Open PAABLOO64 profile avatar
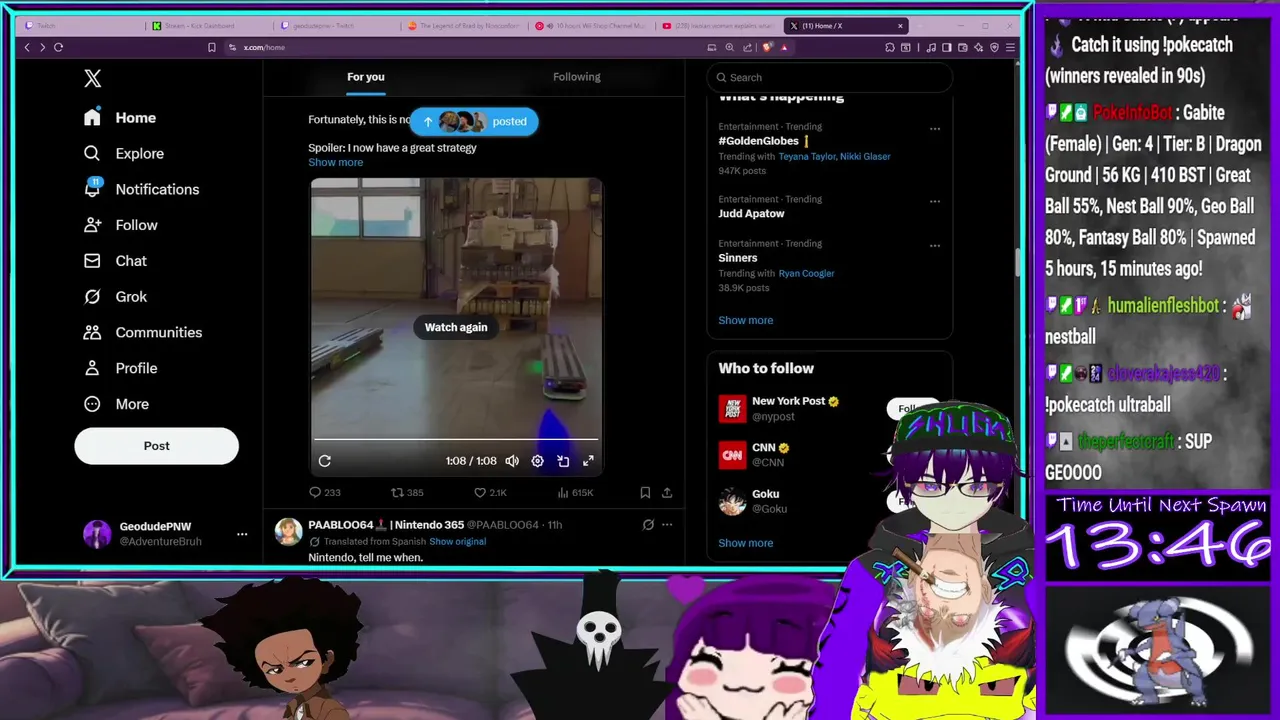Viewport: 1280px width, 720px height. point(289,531)
